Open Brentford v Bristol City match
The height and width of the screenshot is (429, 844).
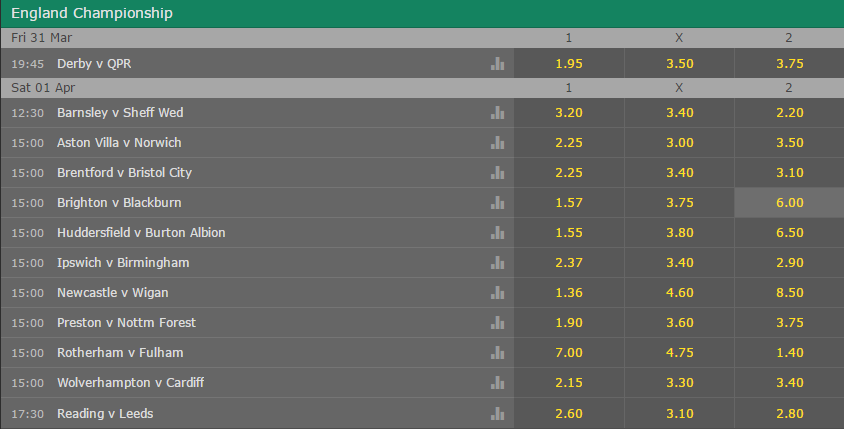pos(124,173)
